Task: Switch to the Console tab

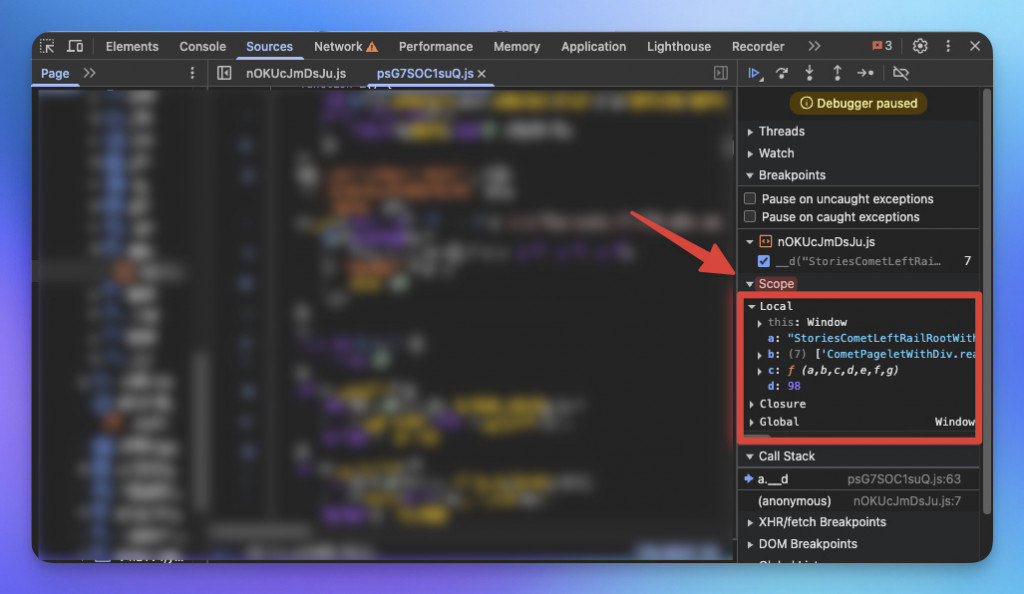Action: pyautogui.click(x=202, y=46)
